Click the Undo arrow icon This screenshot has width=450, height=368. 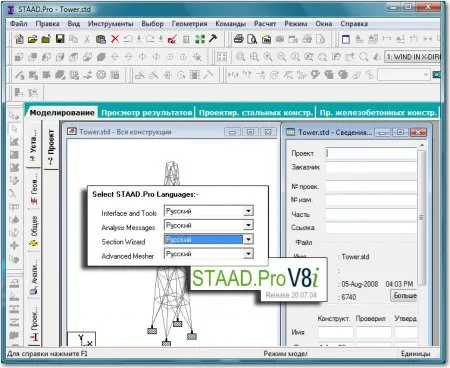point(128,39)
